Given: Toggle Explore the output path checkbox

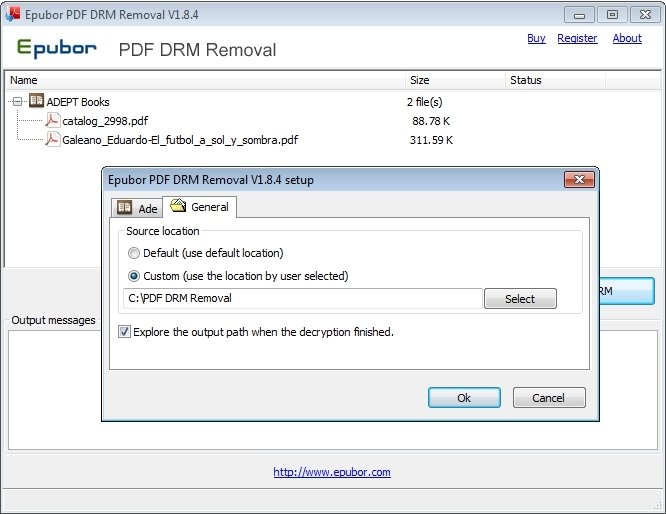Looking at the screenshot, I should pos(124,332).
